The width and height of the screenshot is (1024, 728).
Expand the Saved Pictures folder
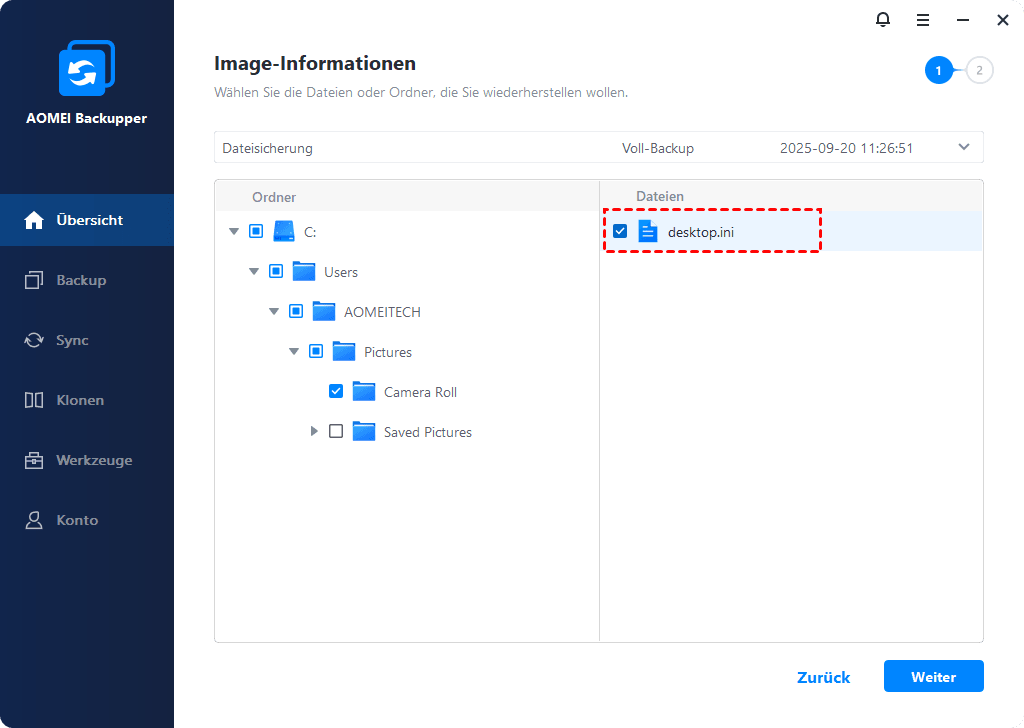314,432
